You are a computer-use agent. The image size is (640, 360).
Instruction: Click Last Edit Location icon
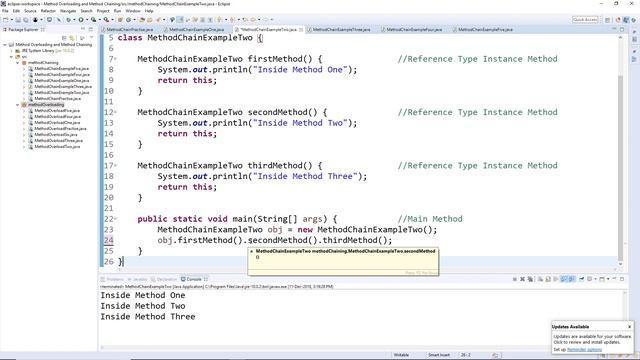(x=245, y=20)
